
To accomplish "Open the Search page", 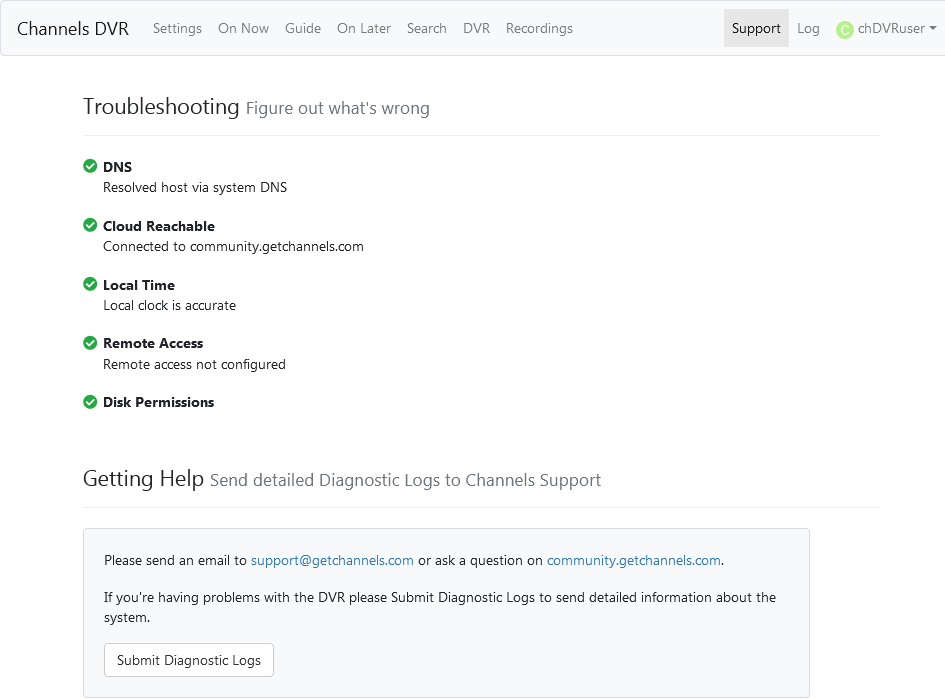I will pos(426,28).
